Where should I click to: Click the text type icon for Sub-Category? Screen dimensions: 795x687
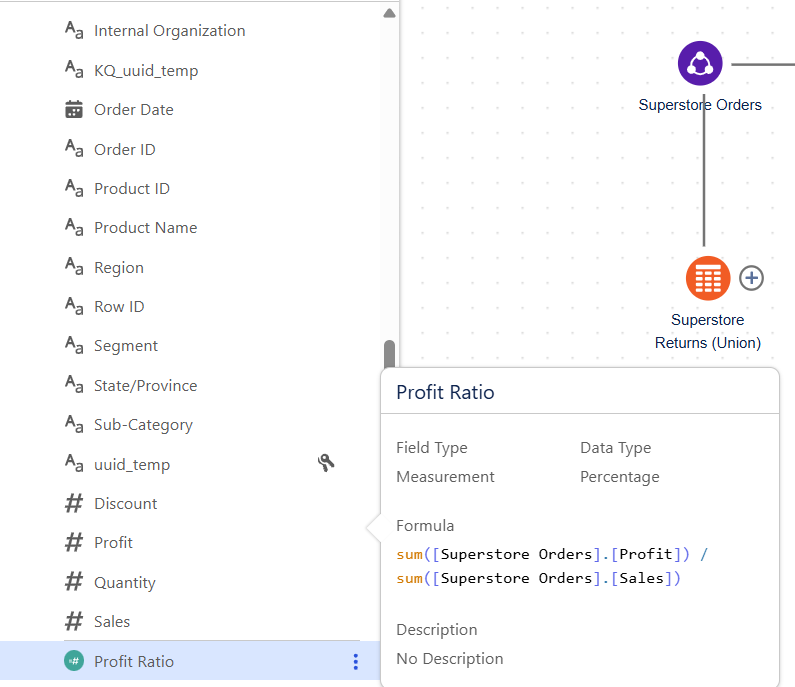pos(74,424)
